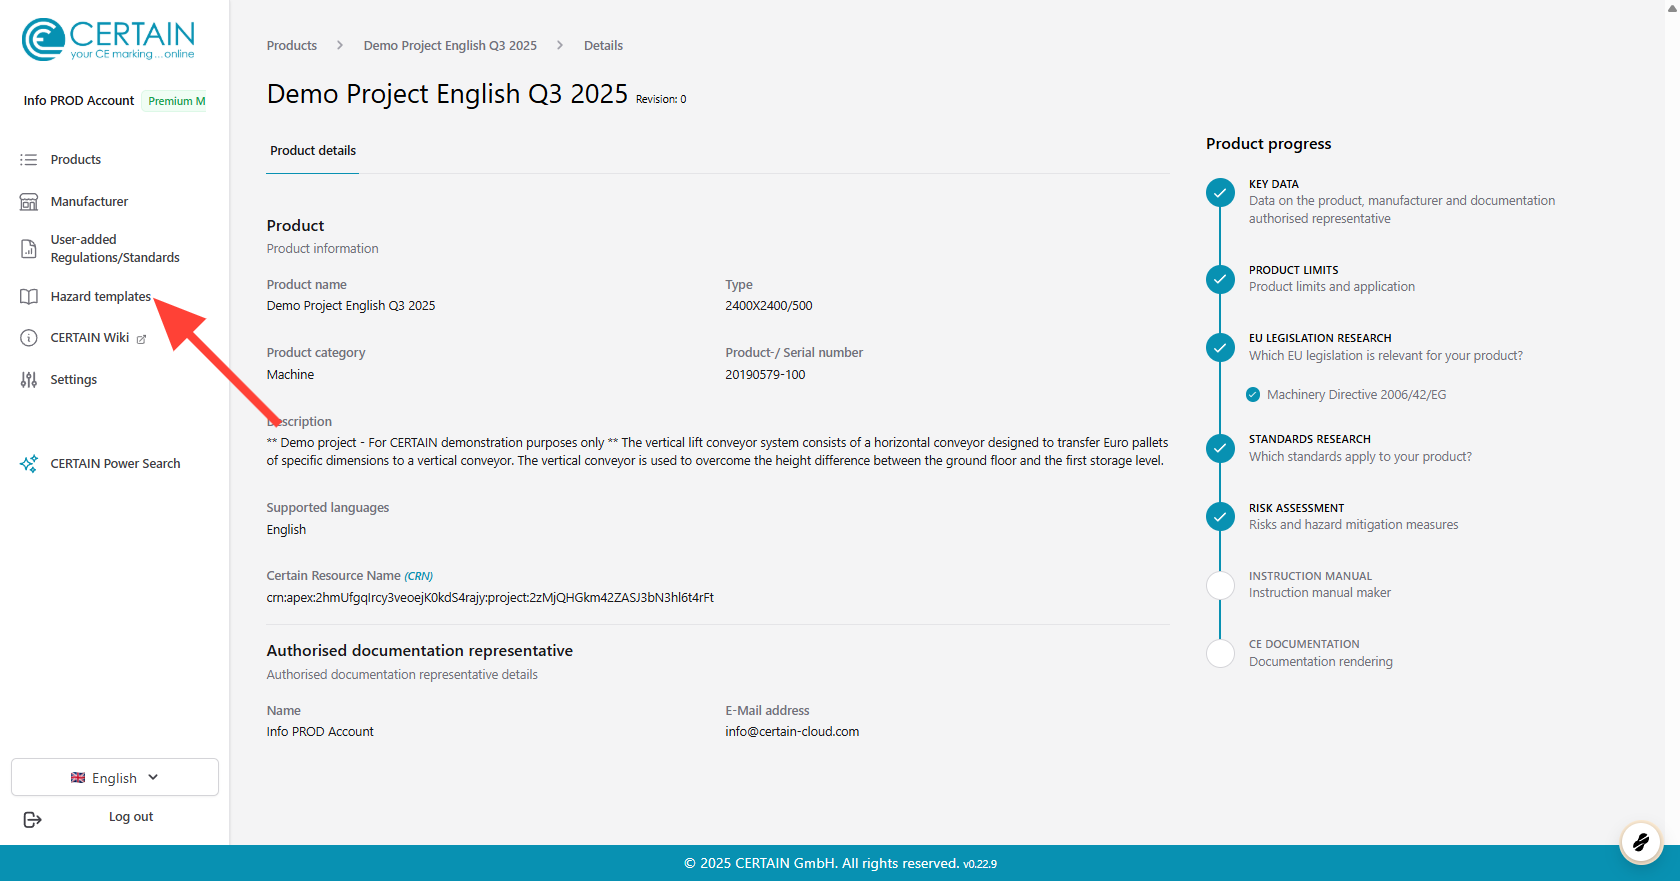Open EU LEGISLATION RESEARCH progress step
Image resolution: width=1680 pixels, height=881 pixels.
tap(1385, 347)
